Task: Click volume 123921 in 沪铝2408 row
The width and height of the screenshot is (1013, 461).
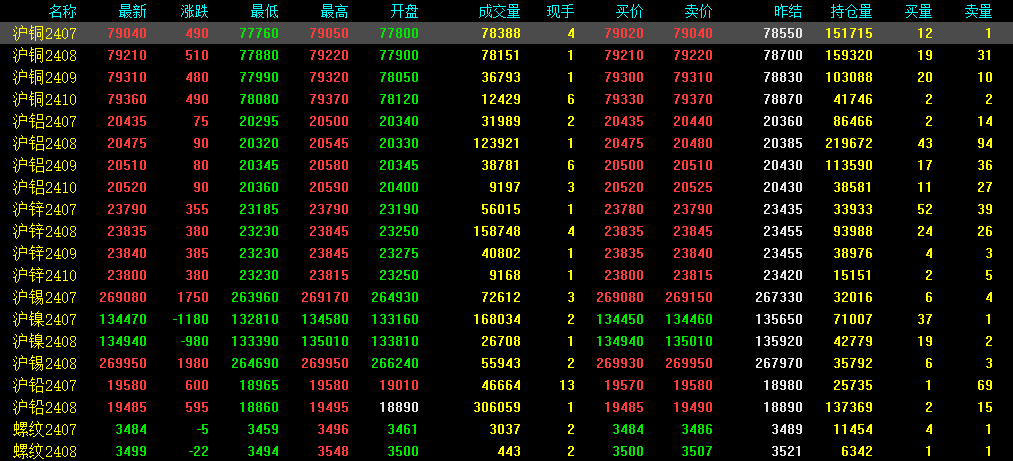Action: [497, 143]
